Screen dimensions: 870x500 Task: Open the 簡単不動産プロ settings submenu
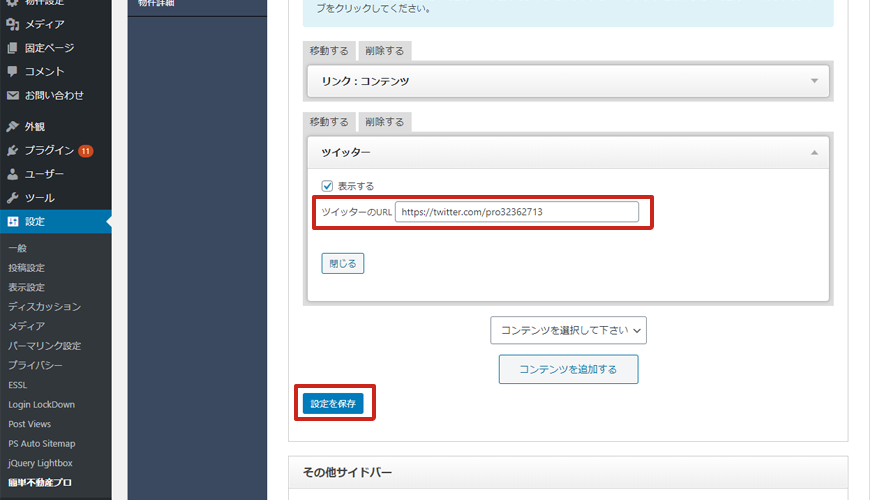40,483
